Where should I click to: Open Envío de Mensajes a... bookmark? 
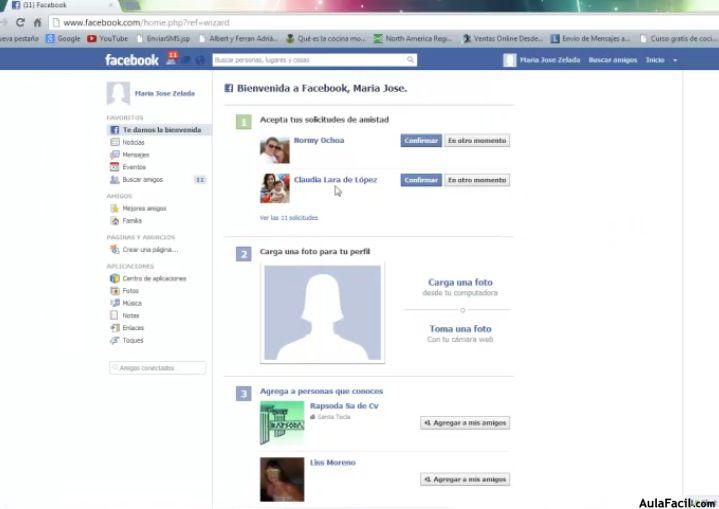coord(590,39)
